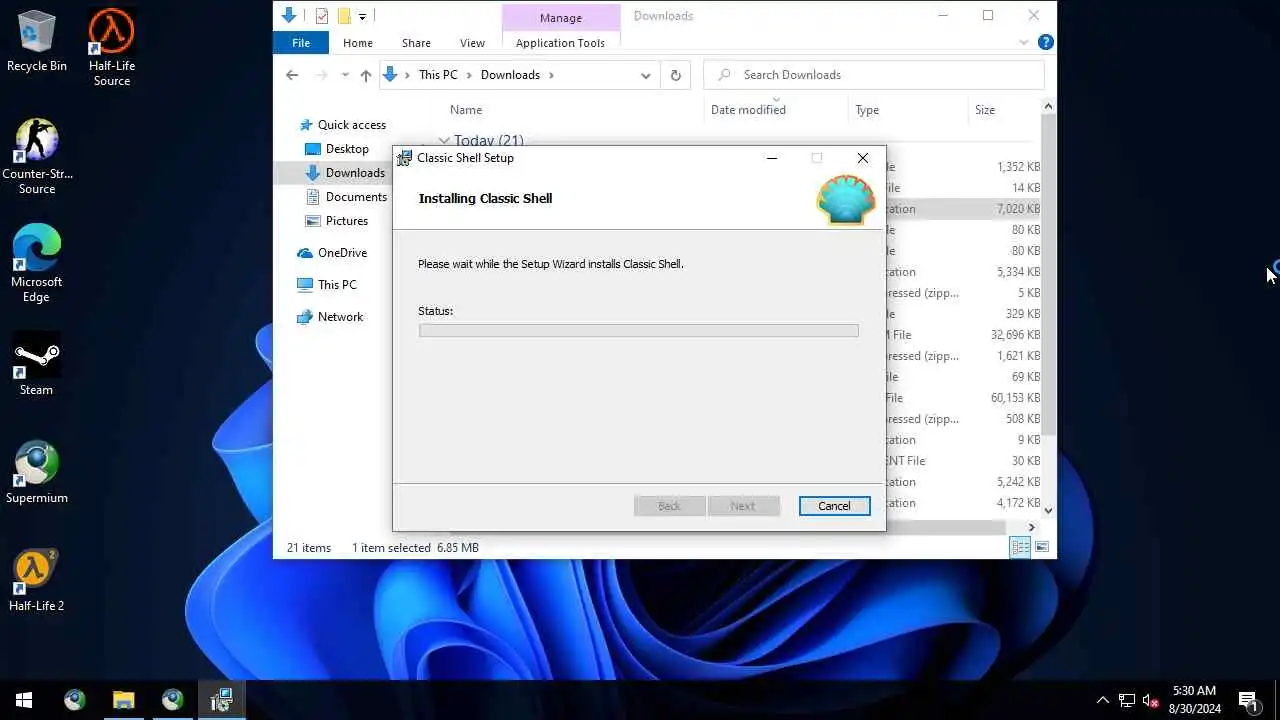This screenshot has width=1280, height=720.
Task: Open File Explorer from the taskbar
Action: pyautogui.click(x=124, y=700)
